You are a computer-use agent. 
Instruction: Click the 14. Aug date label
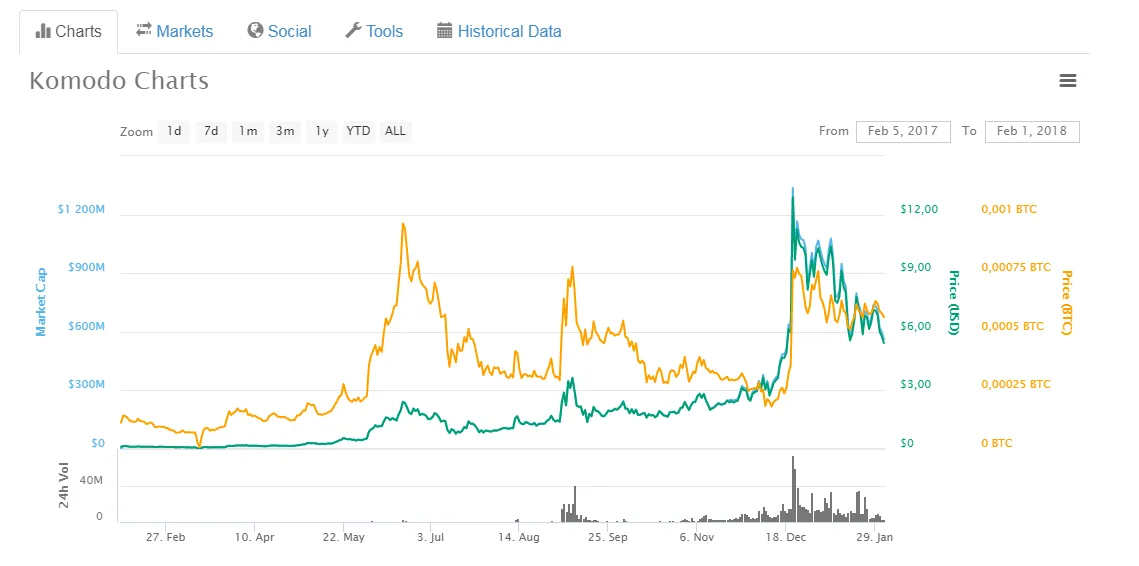520,538
